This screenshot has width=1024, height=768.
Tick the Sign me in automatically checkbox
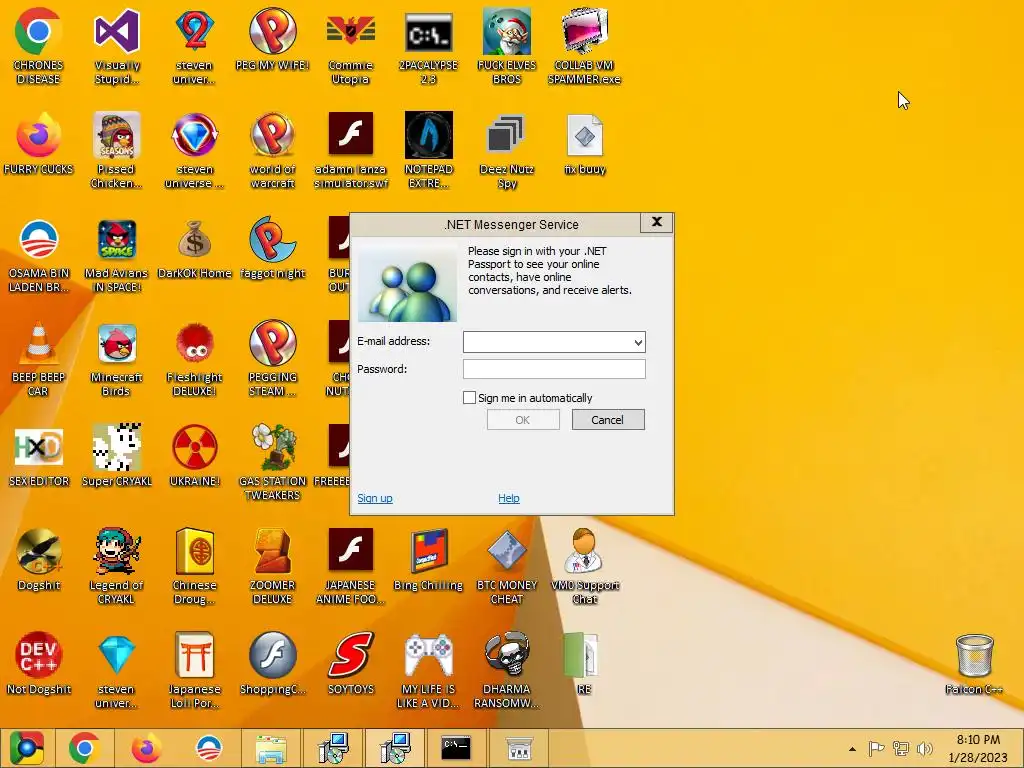pos(469,397)
